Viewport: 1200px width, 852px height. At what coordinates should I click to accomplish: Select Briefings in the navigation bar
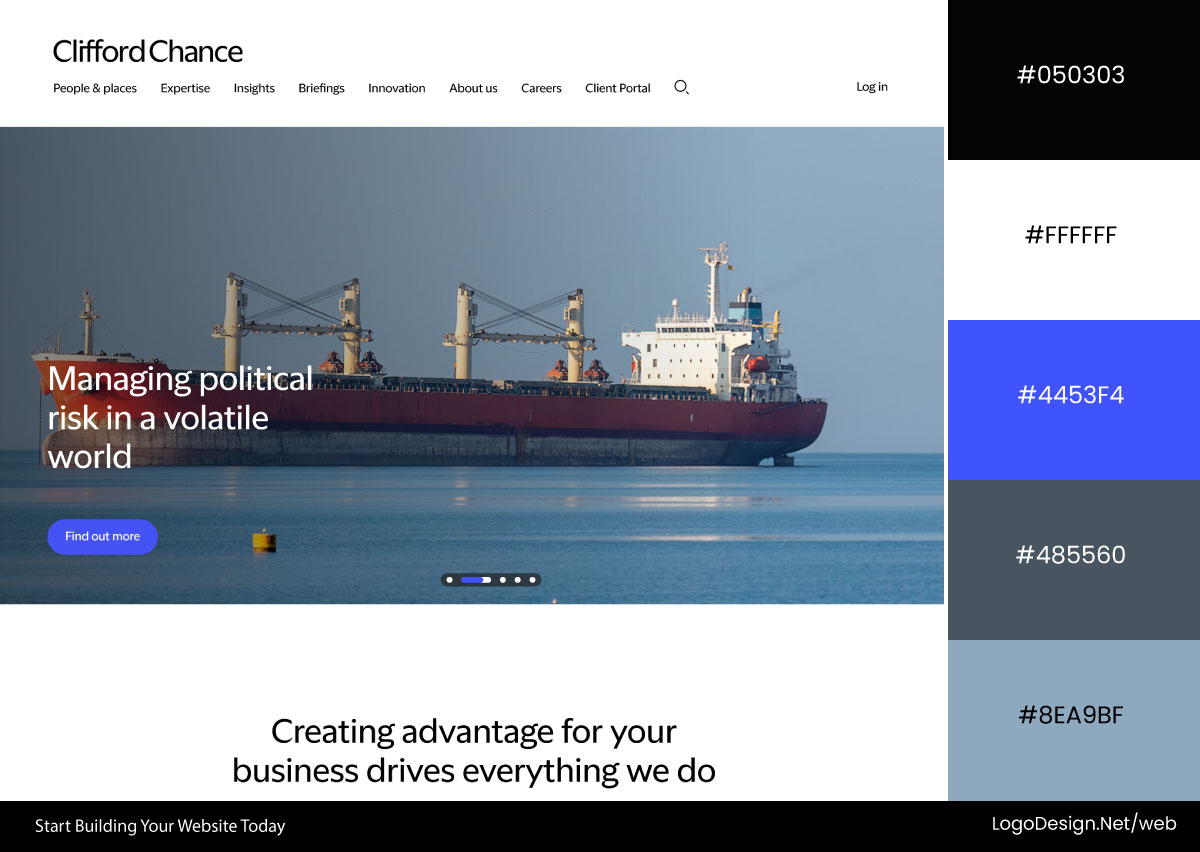[x=321, y=88]
